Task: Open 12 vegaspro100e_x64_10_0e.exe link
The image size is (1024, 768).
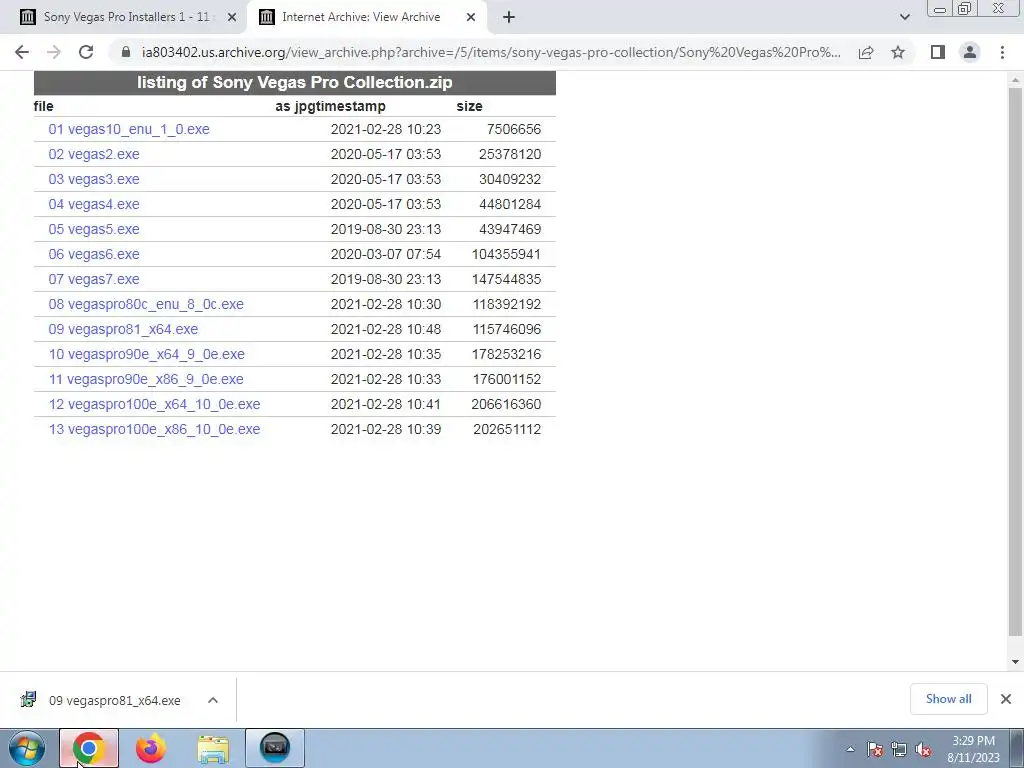Action: (x=154, y=404)
